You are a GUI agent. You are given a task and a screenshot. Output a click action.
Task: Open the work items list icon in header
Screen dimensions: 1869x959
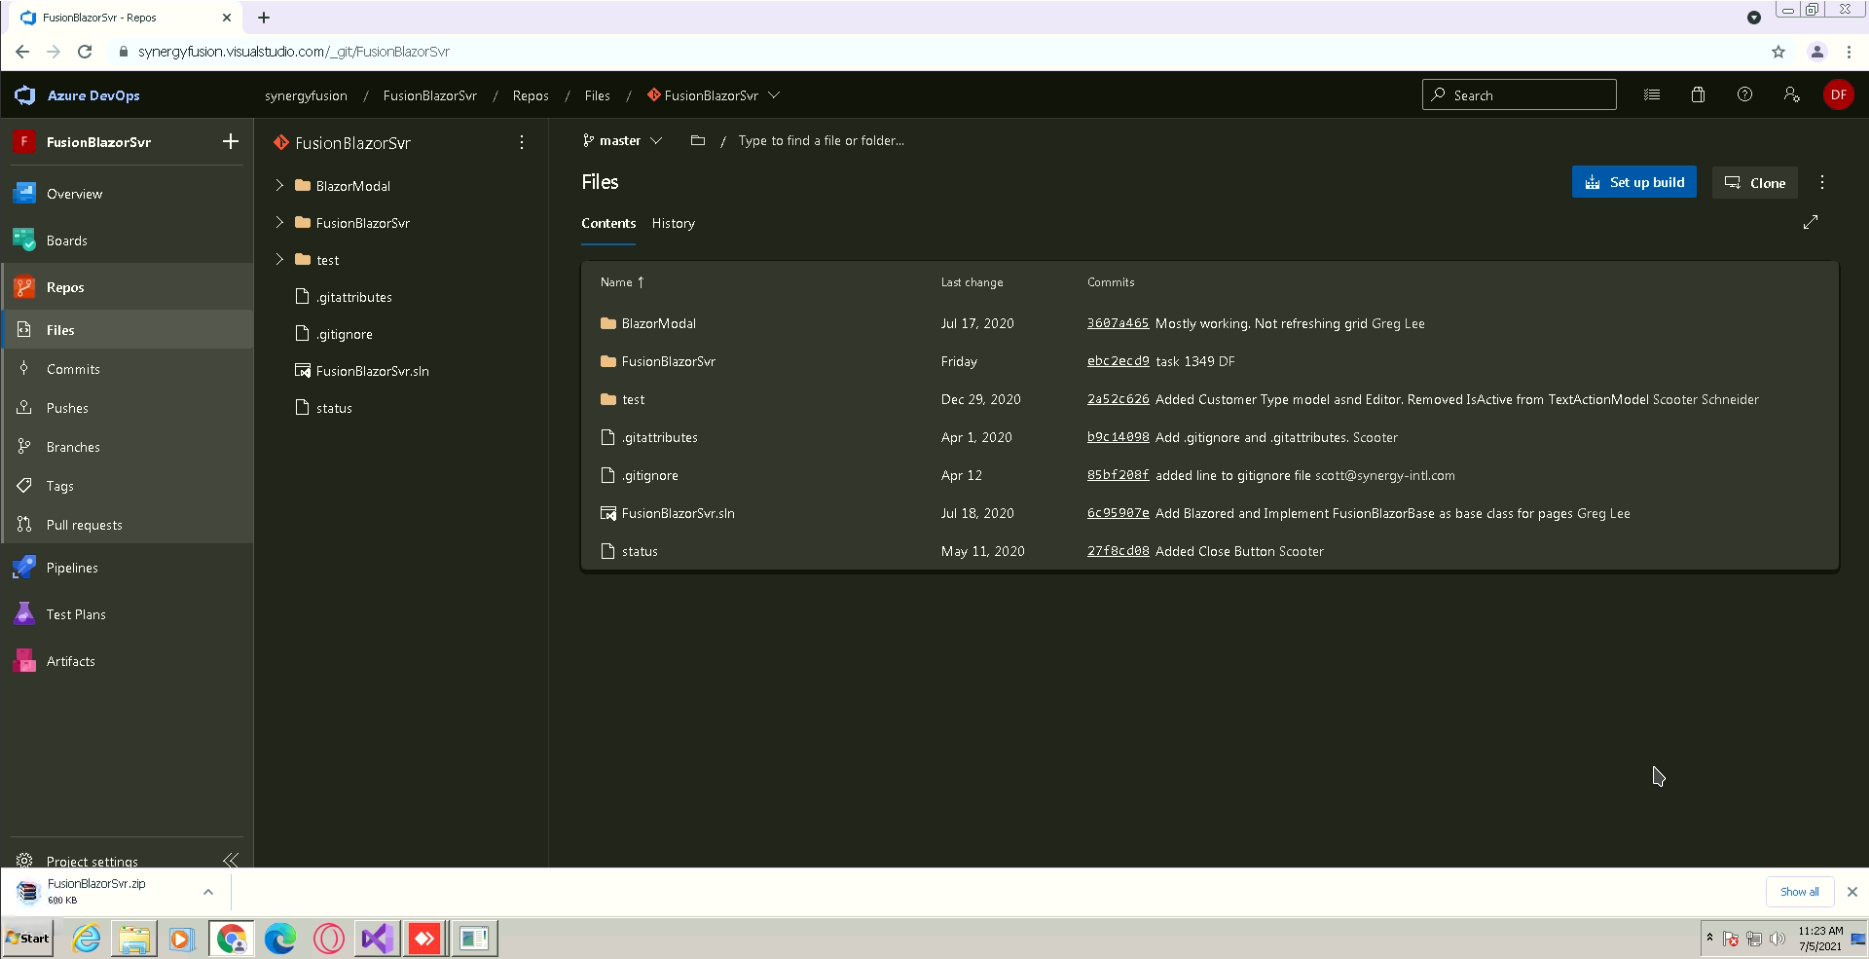1652,95
